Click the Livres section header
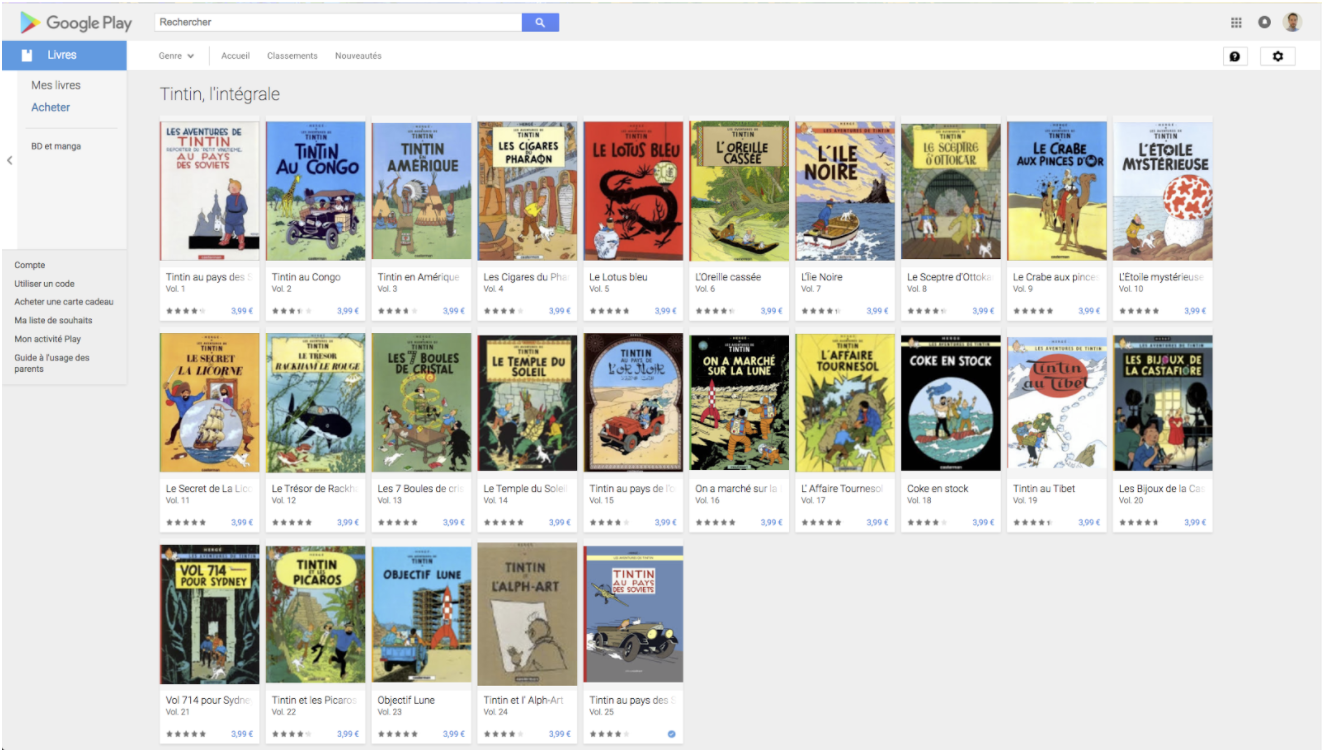The height and width of the screenshot is (754, 1324). pyautogui.click(x=64, y=55)
